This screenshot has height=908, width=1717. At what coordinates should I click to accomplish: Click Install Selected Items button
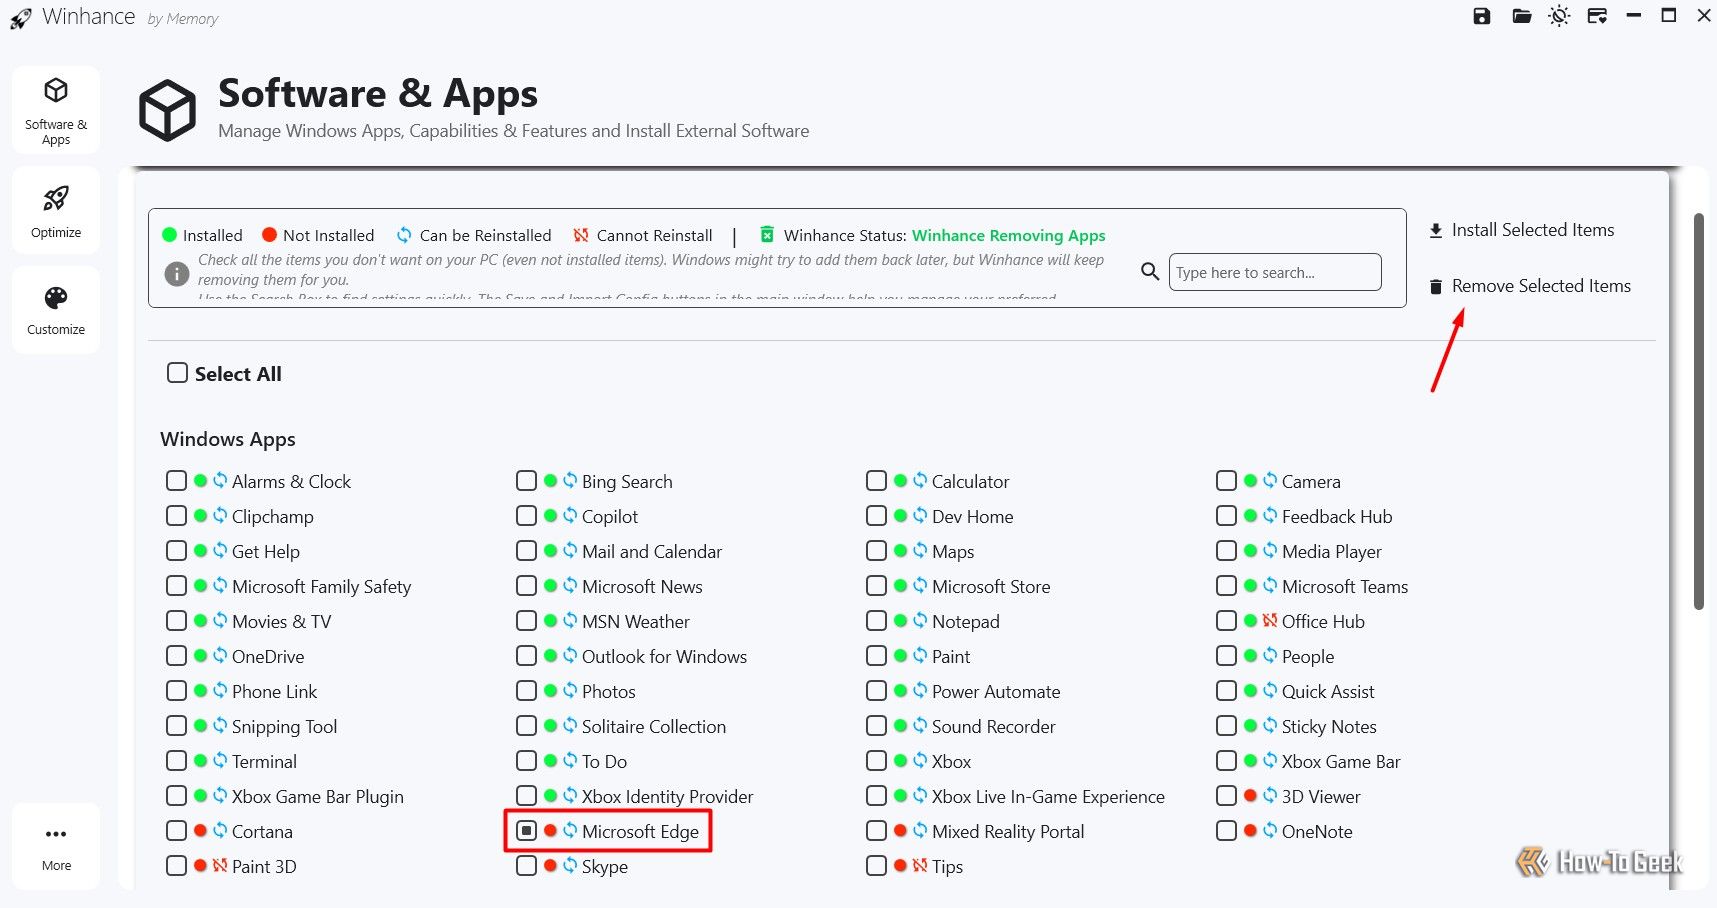tap(1521, 230)
